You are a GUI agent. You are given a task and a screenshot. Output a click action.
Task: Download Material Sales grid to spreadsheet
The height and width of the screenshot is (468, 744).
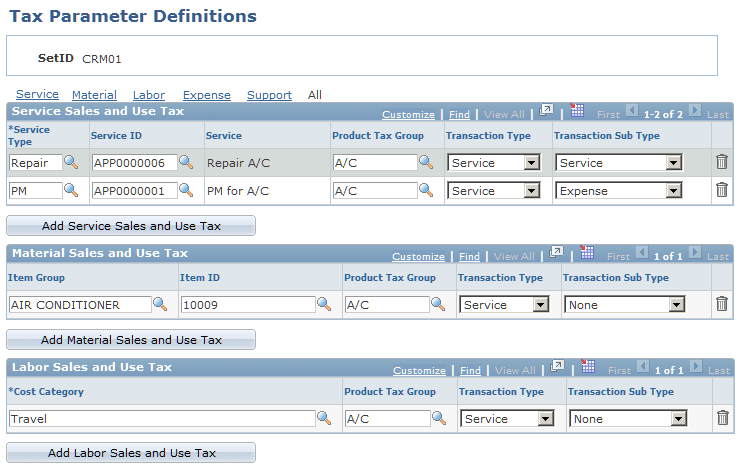pos(587,253)
